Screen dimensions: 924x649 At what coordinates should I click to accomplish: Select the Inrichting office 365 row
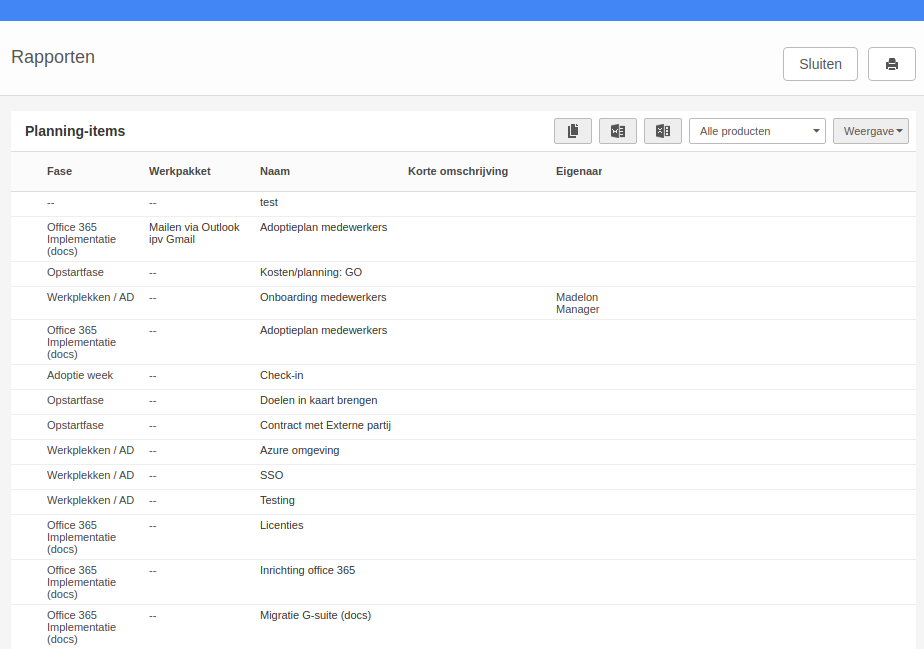click(x=463, y=582)
